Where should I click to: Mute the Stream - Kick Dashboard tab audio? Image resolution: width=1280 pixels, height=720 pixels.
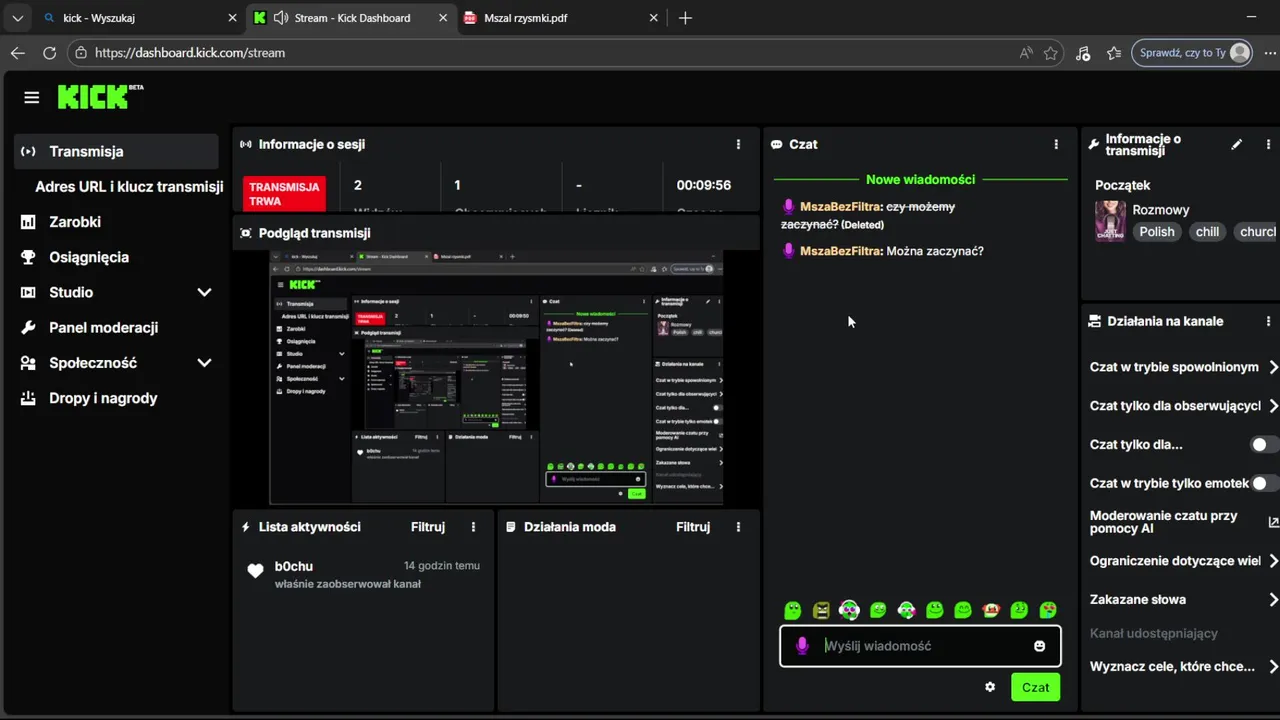pyautogui.click(x=281, y=18)
